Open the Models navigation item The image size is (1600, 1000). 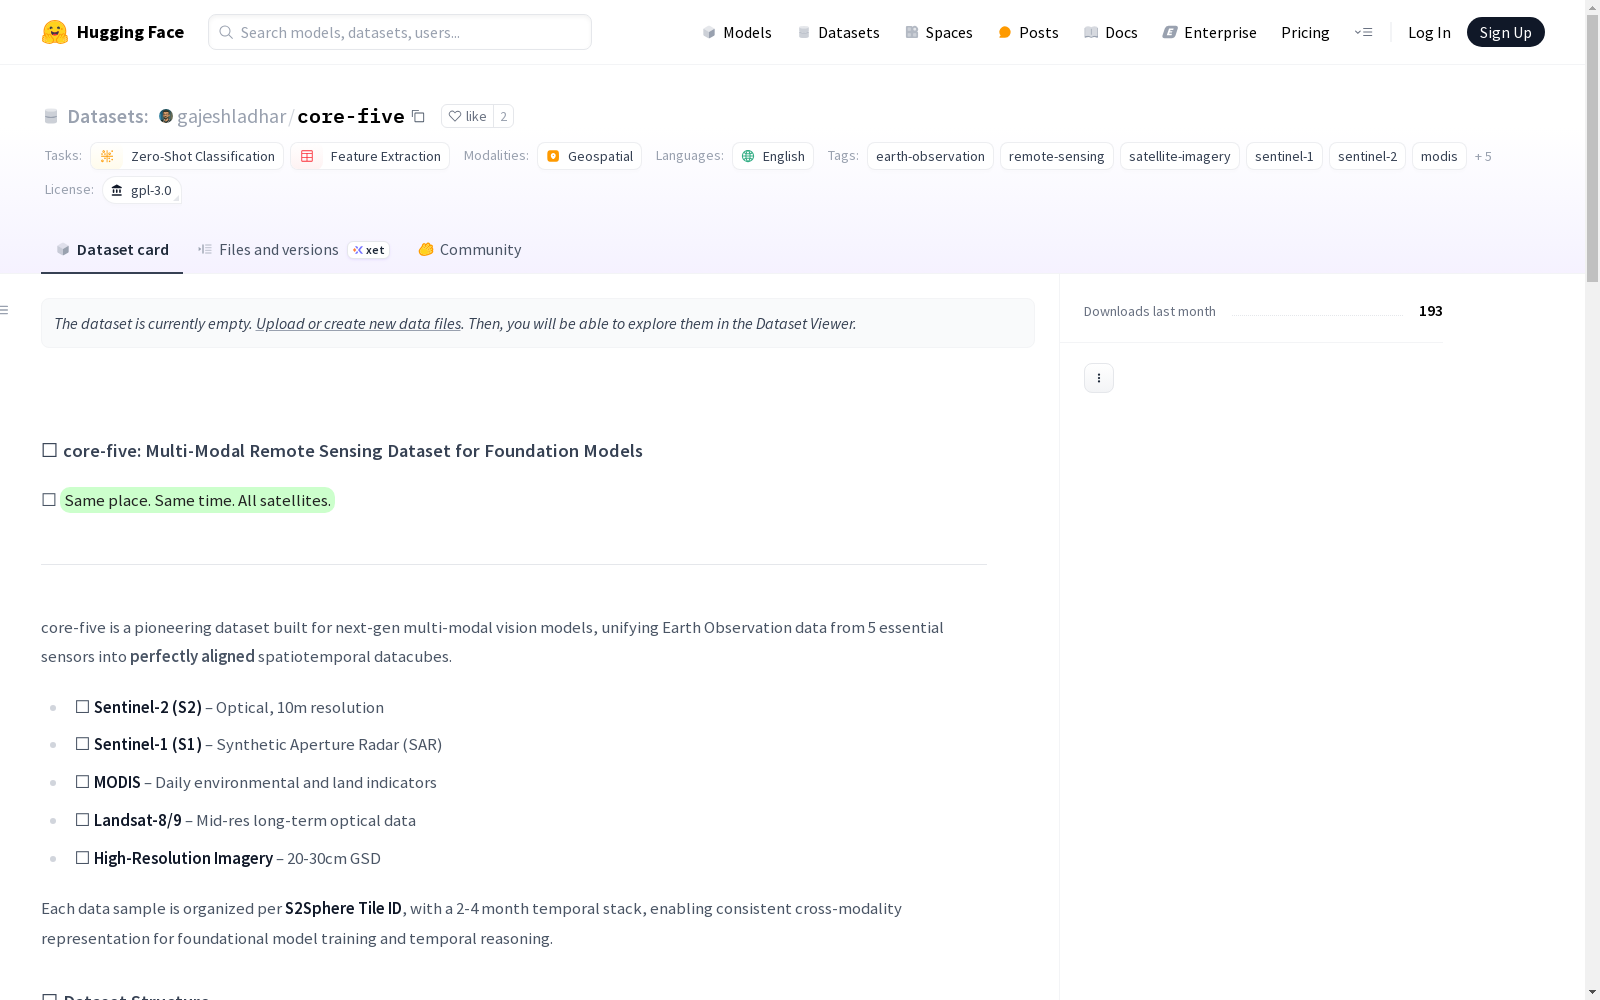click(x=737, y=32)
